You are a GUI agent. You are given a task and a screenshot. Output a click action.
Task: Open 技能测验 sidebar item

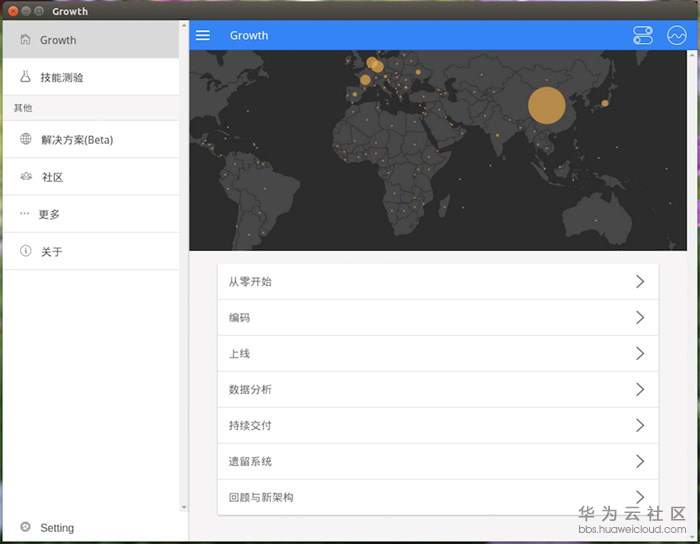tap(91, 77)
